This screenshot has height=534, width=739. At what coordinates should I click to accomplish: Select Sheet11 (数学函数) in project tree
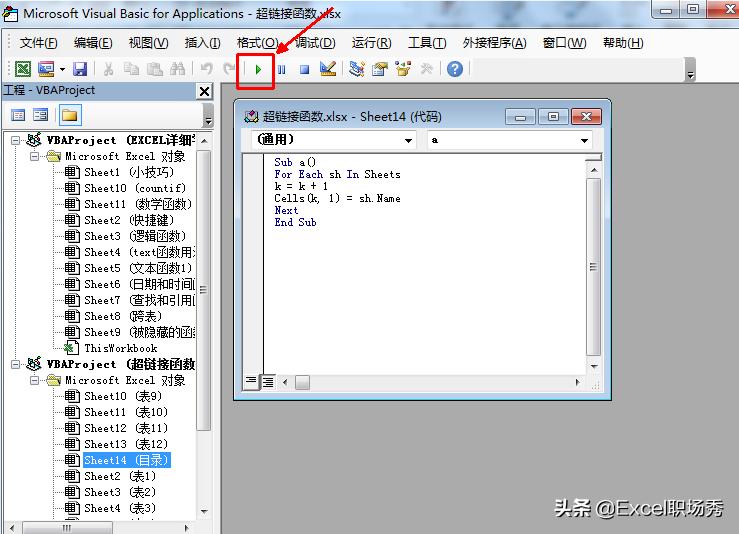(138, 204)
